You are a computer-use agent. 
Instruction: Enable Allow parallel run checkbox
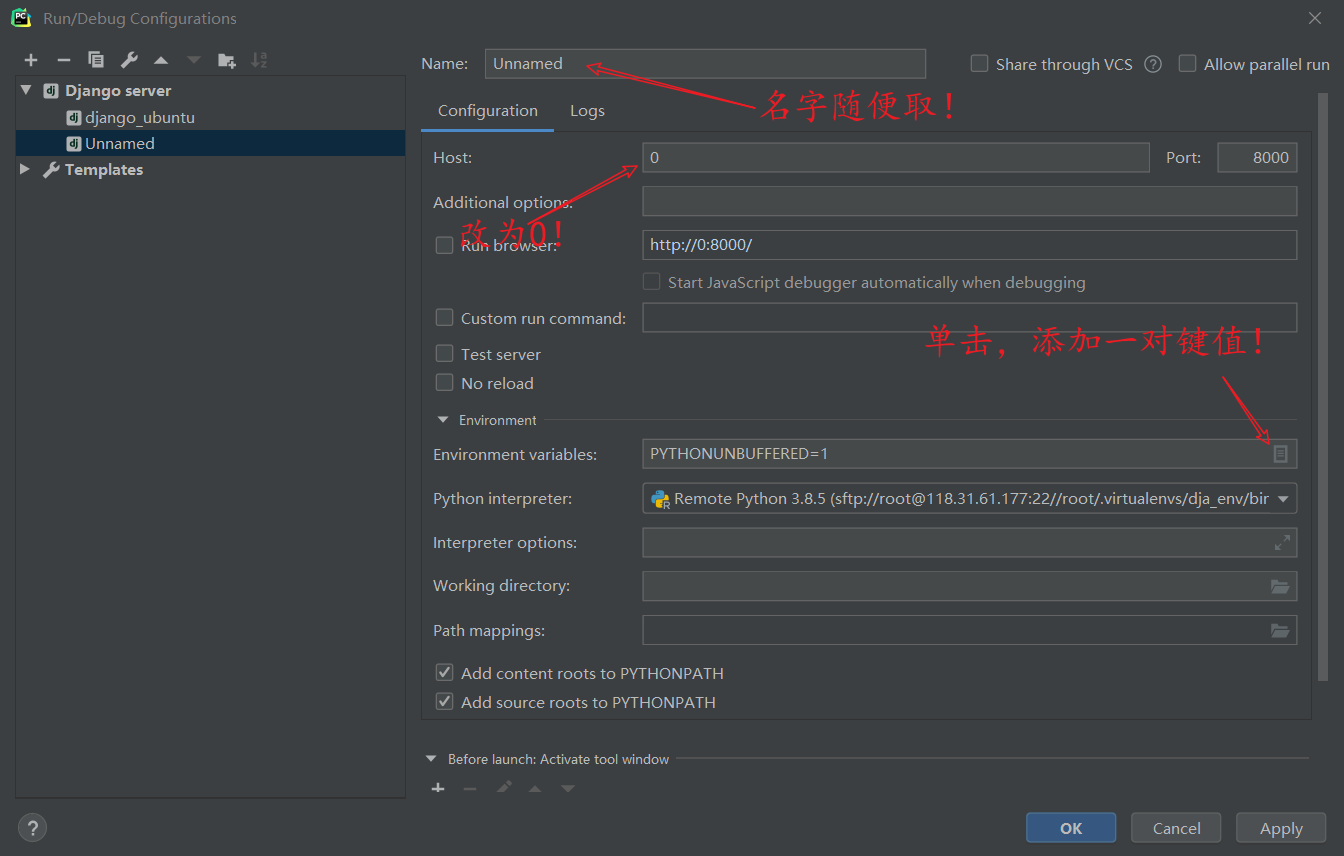tap(1188, 64)
